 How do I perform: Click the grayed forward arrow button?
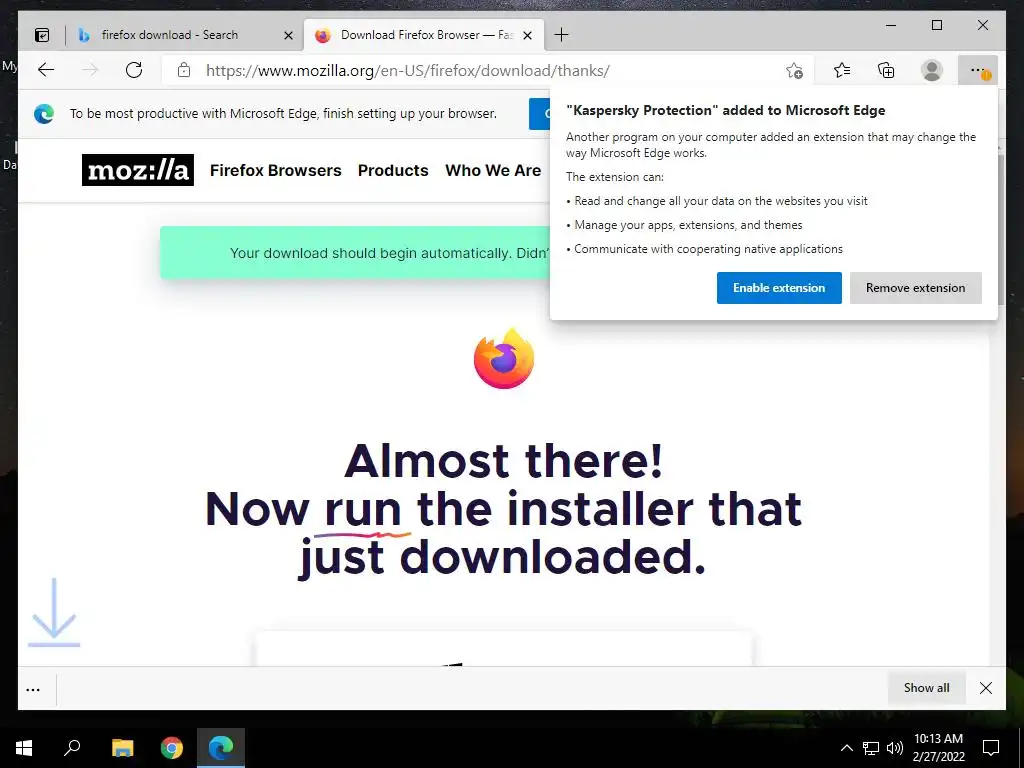pyautogui.click(x=90, y=70)
